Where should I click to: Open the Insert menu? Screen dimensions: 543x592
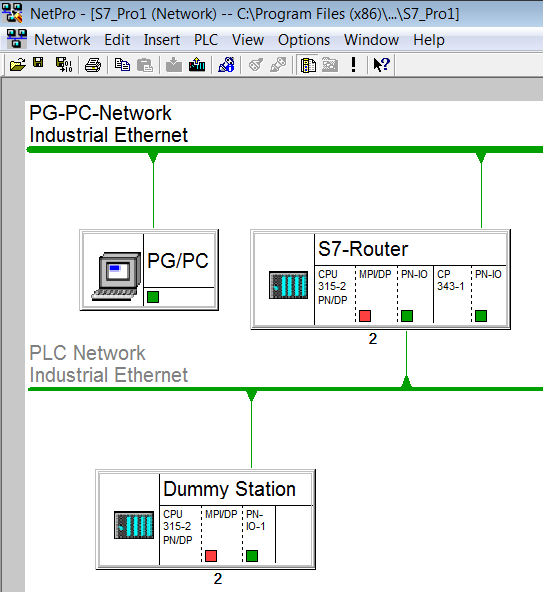(x=162, y=40)
